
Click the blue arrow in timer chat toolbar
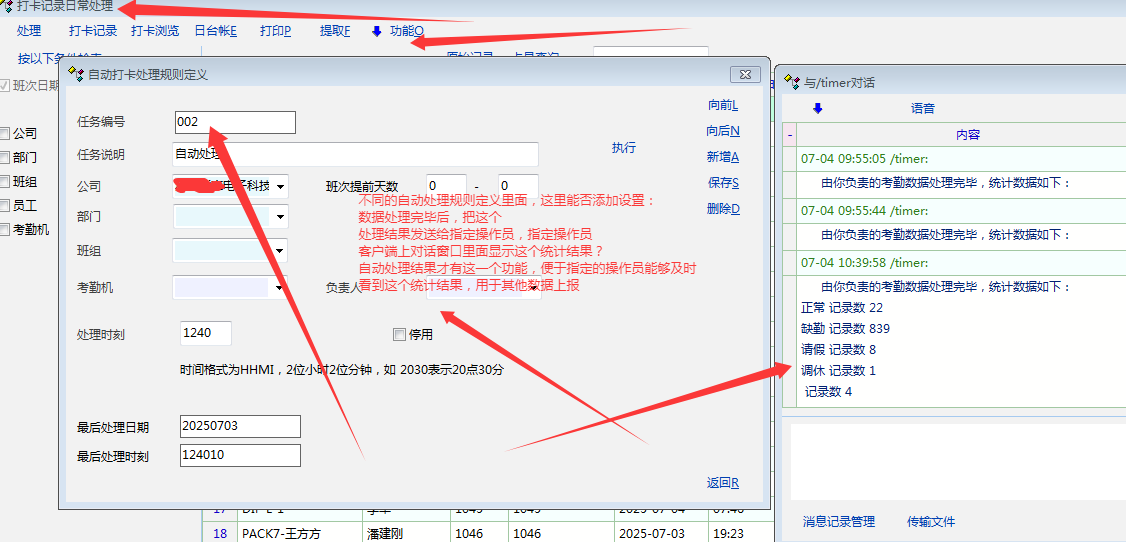coord(817,108)
